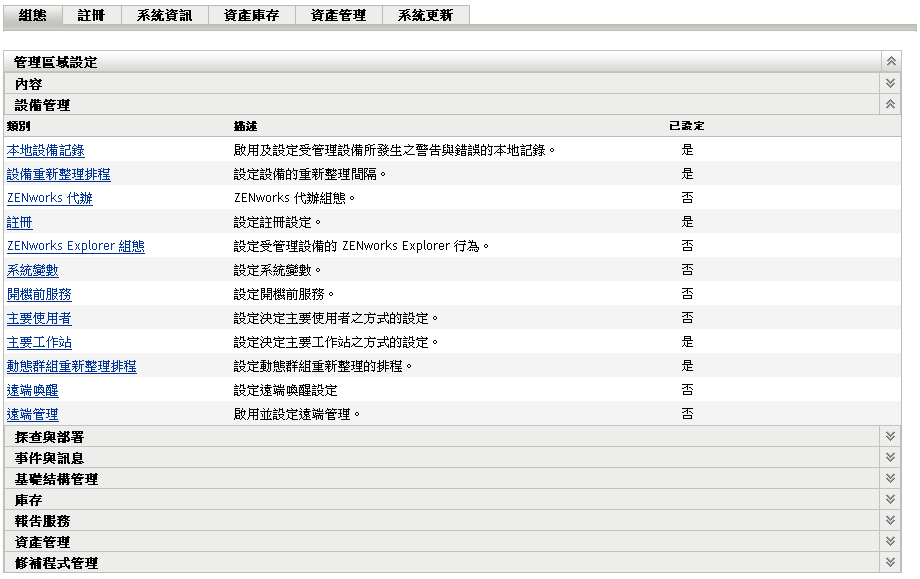
Task: Expand the 探查與部署 section
Action: (x=891, y=436)
